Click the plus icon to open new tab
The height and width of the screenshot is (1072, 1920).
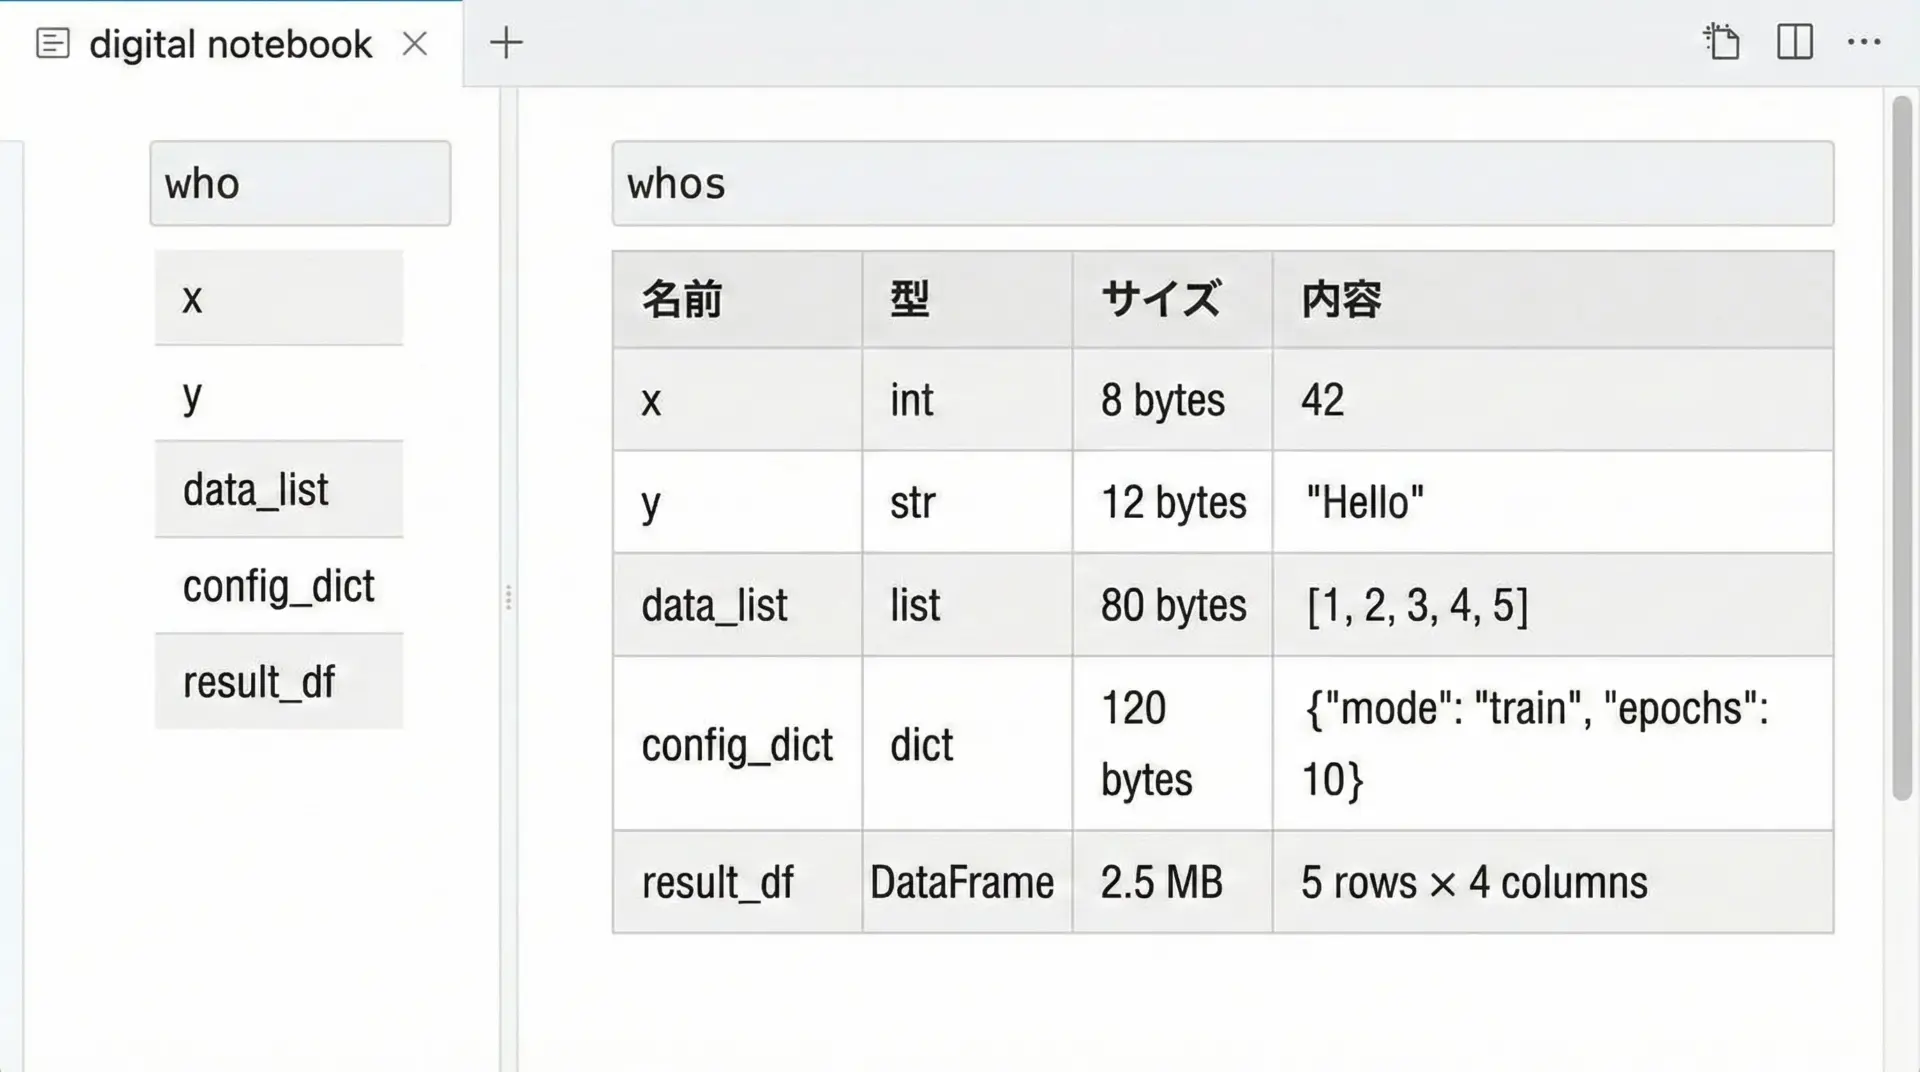point(506,43)
